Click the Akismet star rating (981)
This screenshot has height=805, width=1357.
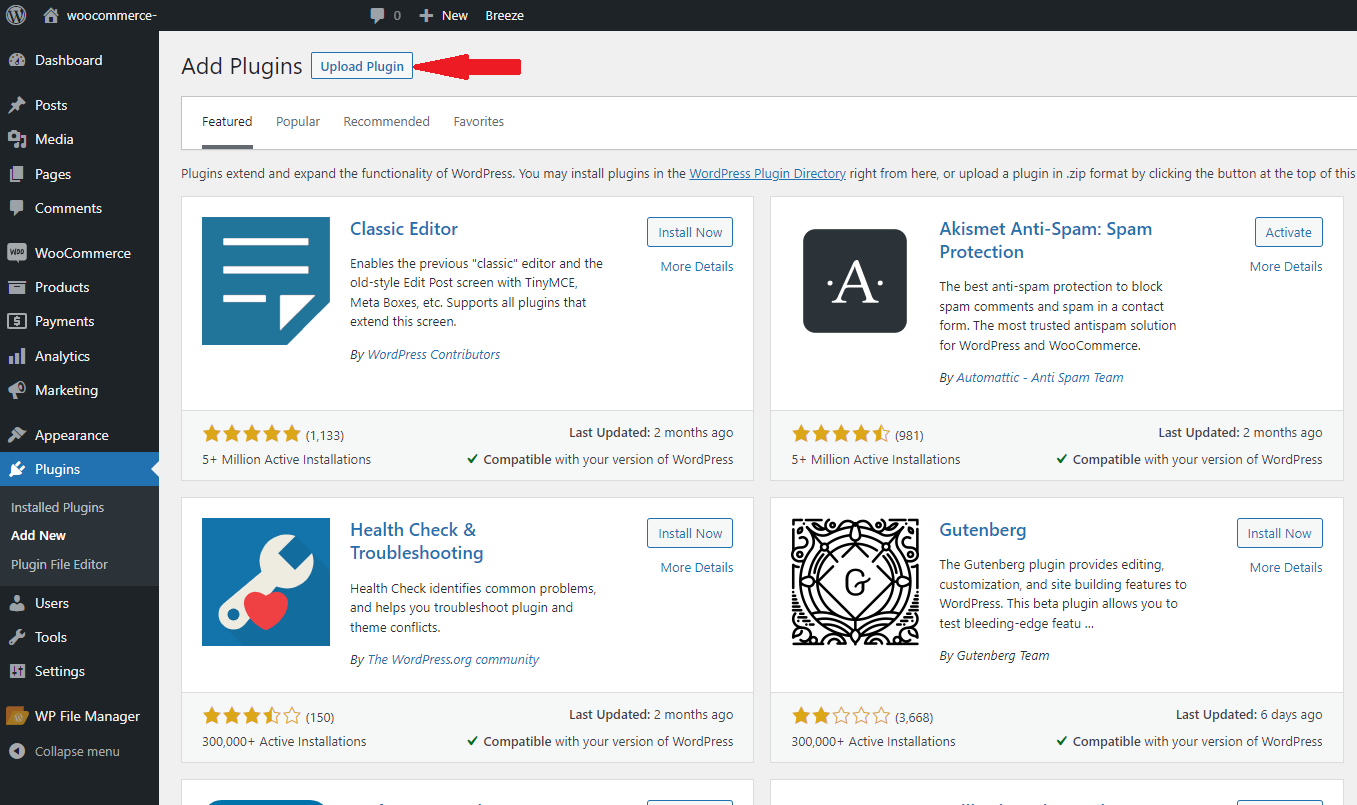tap(840, 434)
